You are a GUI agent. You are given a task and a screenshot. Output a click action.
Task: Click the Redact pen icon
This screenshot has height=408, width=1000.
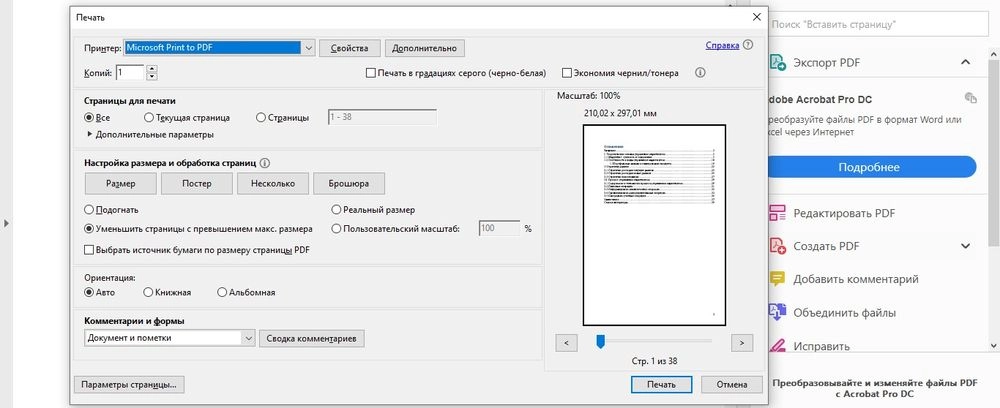click(777, 346)
